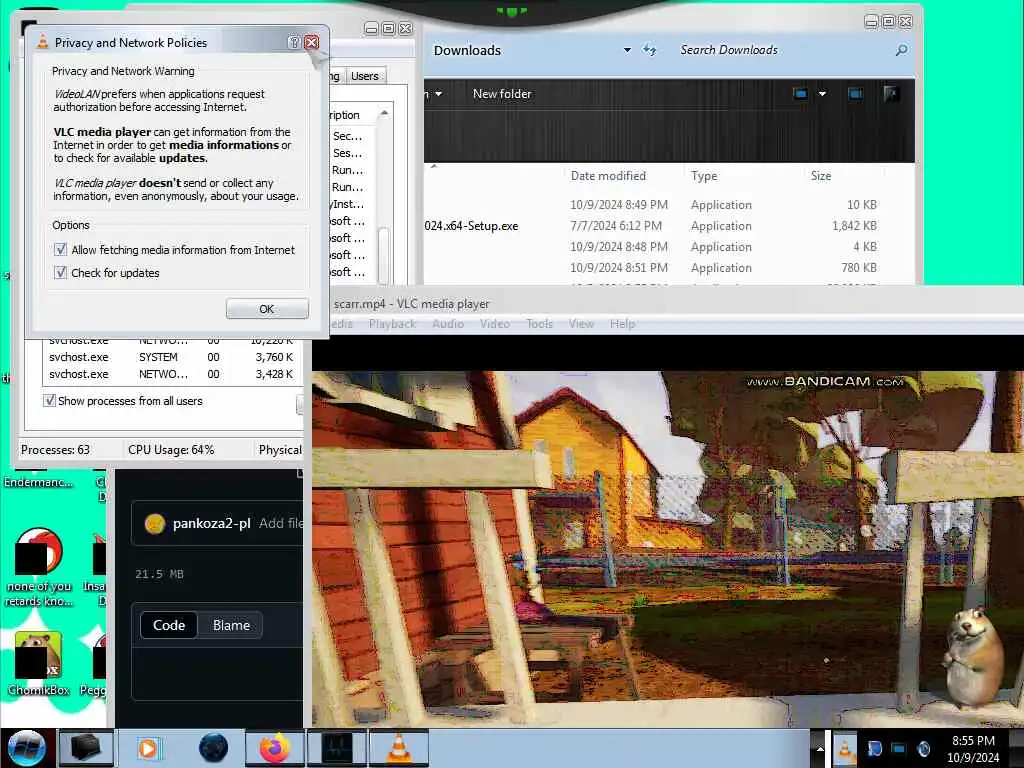
Task: Select file row modified 10/9/2024 8:49 PM
Action: point(653,205)
